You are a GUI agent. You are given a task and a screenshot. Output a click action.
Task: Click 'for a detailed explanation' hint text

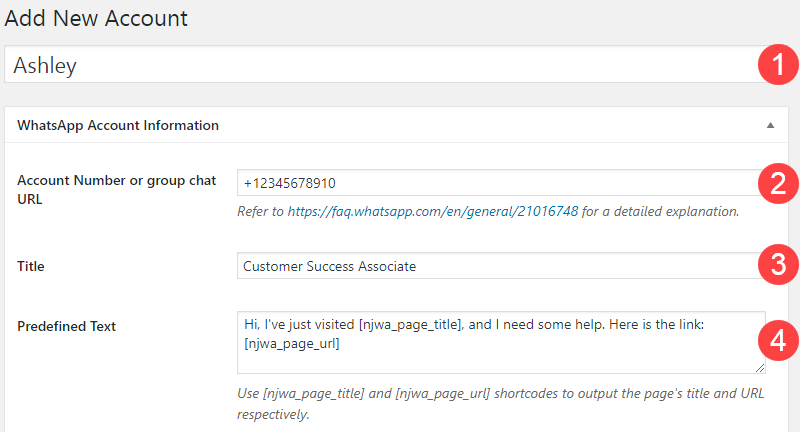coord(660,211)
